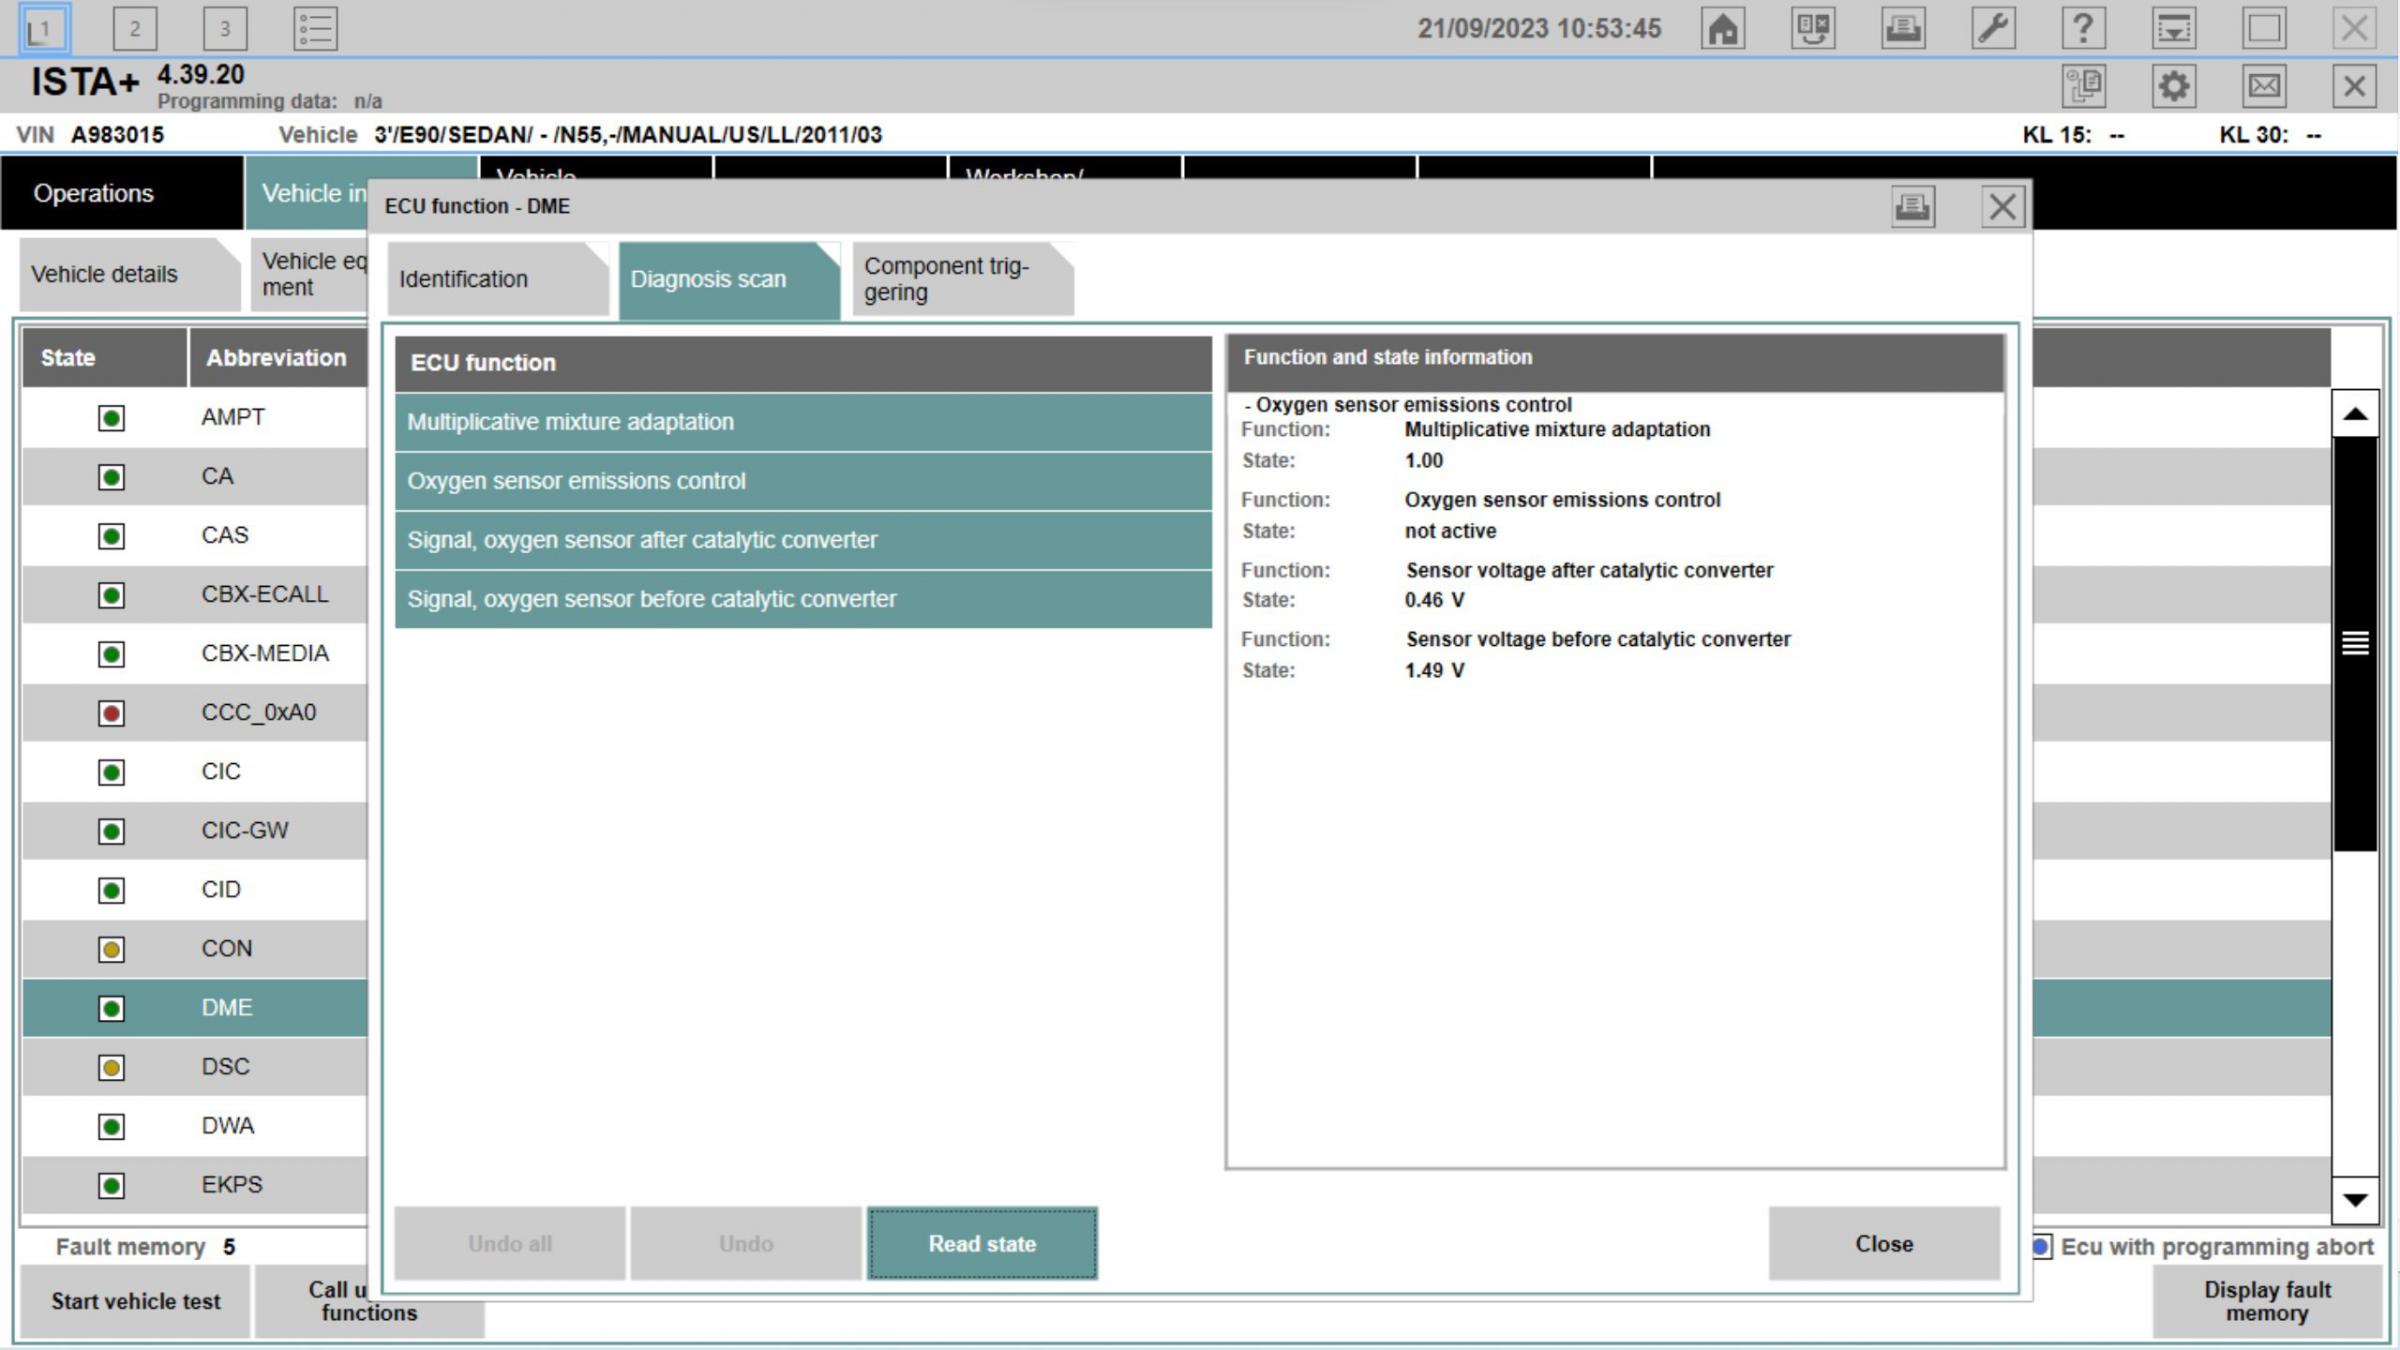
Task: Open the Identification tab
Action: pos(497,279)
